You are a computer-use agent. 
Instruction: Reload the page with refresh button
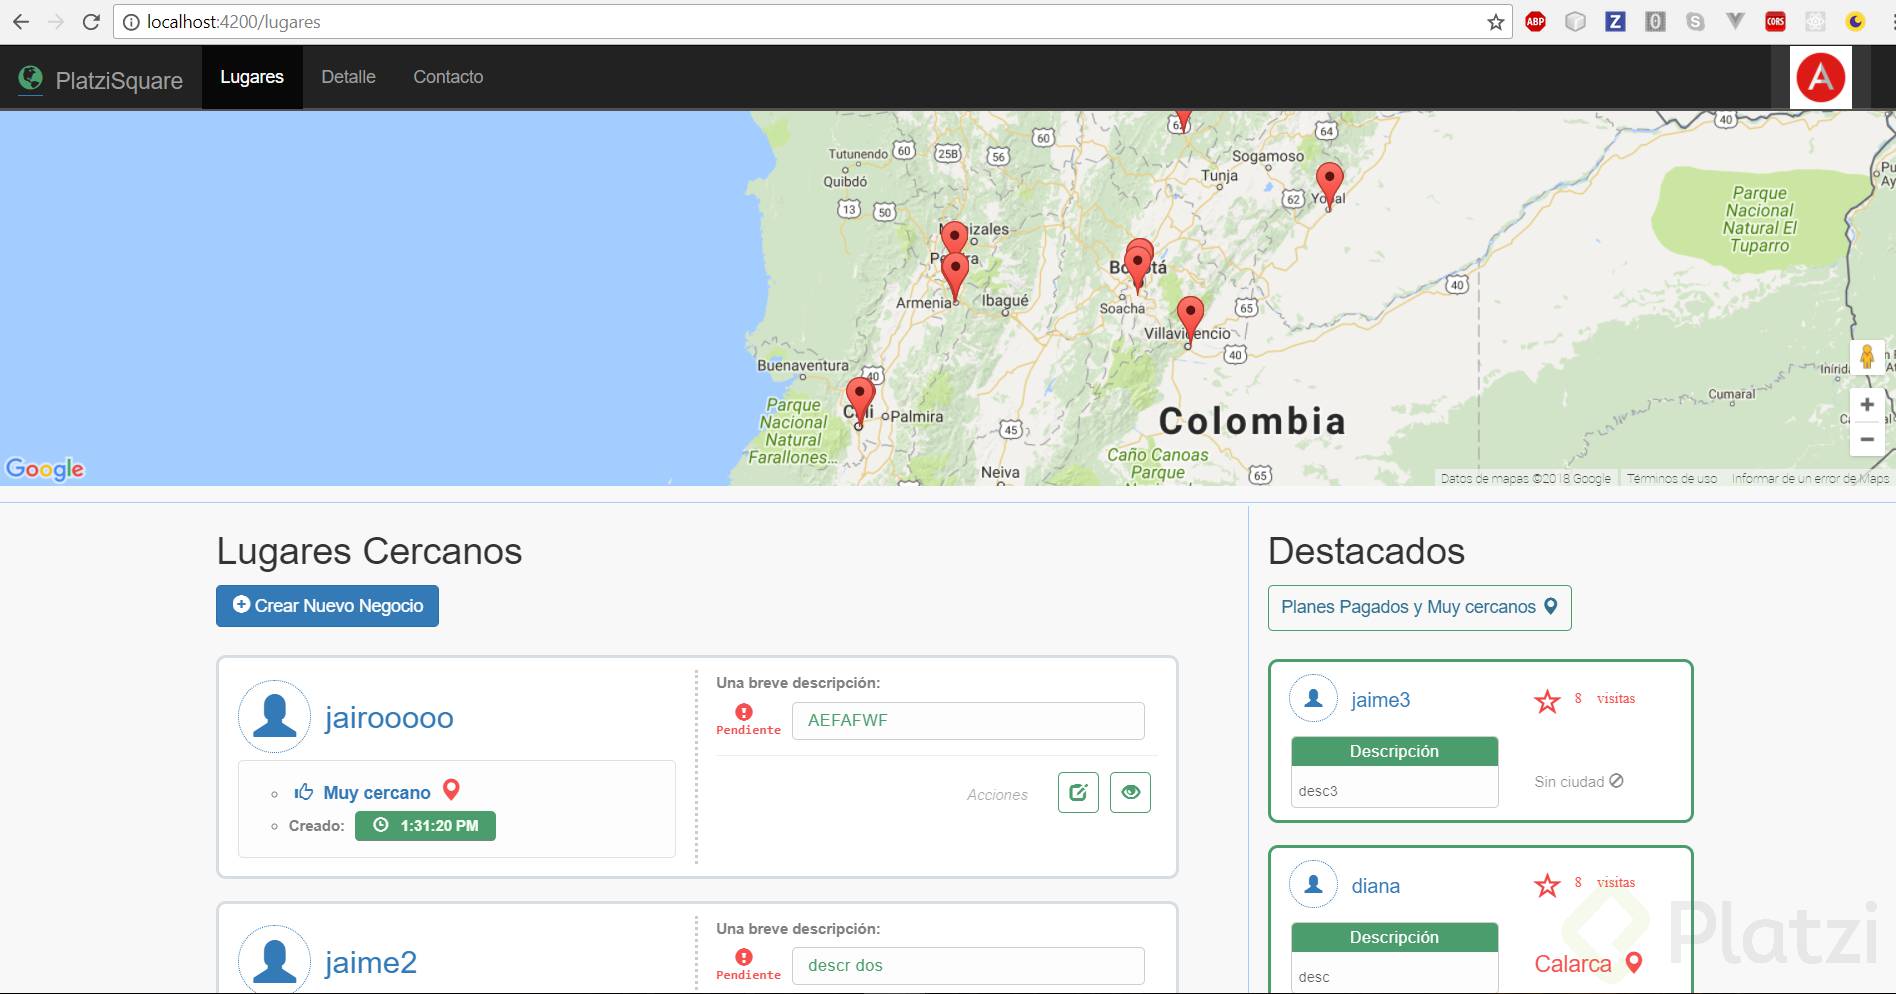click(x=91, y=22)
